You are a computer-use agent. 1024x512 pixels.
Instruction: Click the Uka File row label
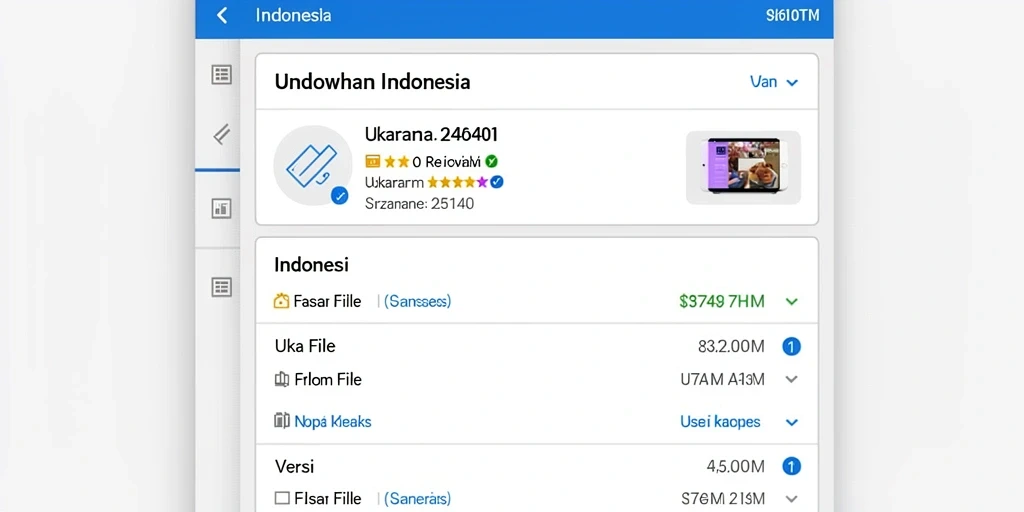[305, 346]
